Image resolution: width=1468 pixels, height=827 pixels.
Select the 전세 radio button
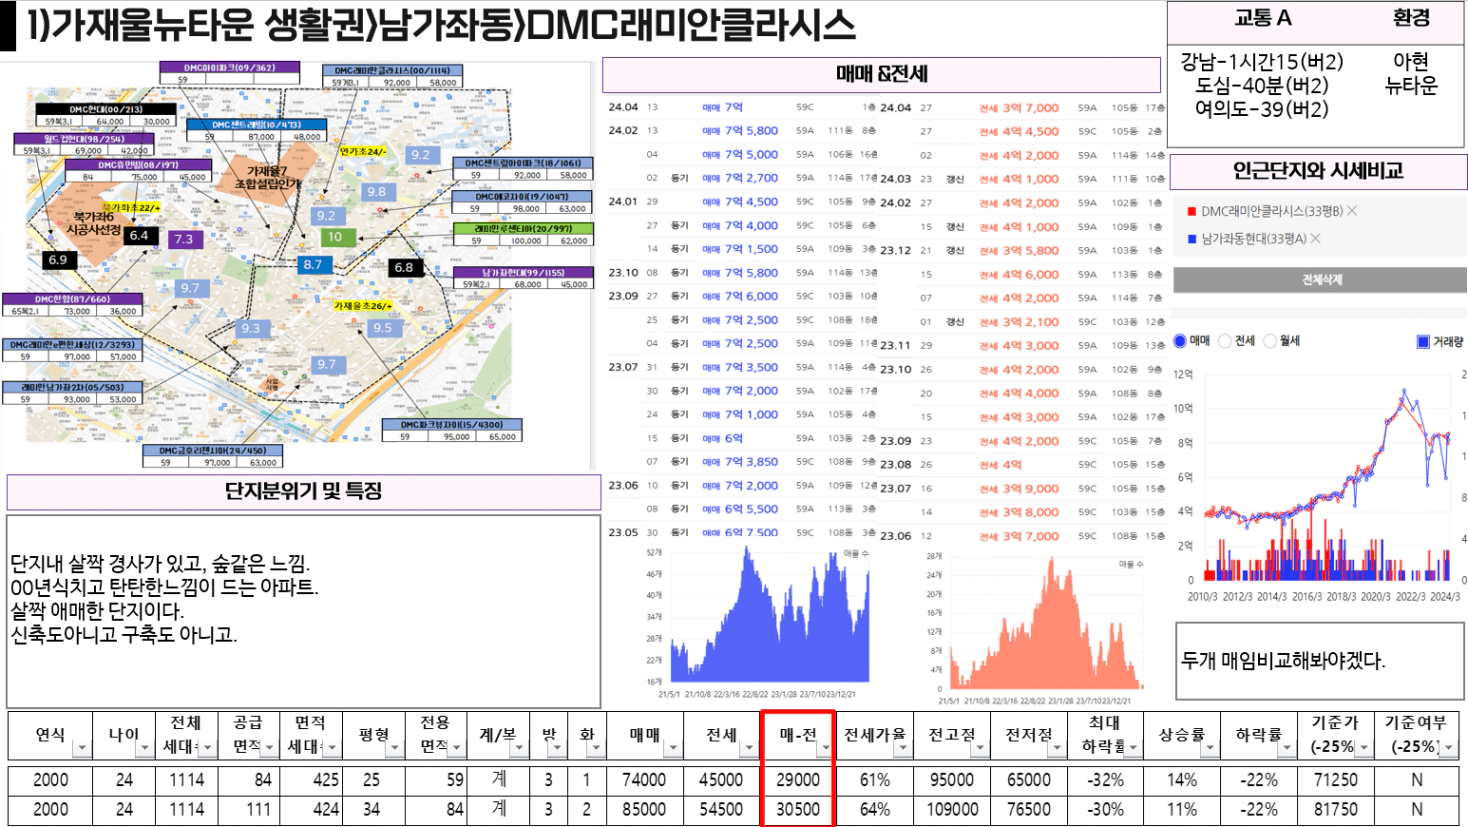pyautogui.click(x=1225, y=341)
